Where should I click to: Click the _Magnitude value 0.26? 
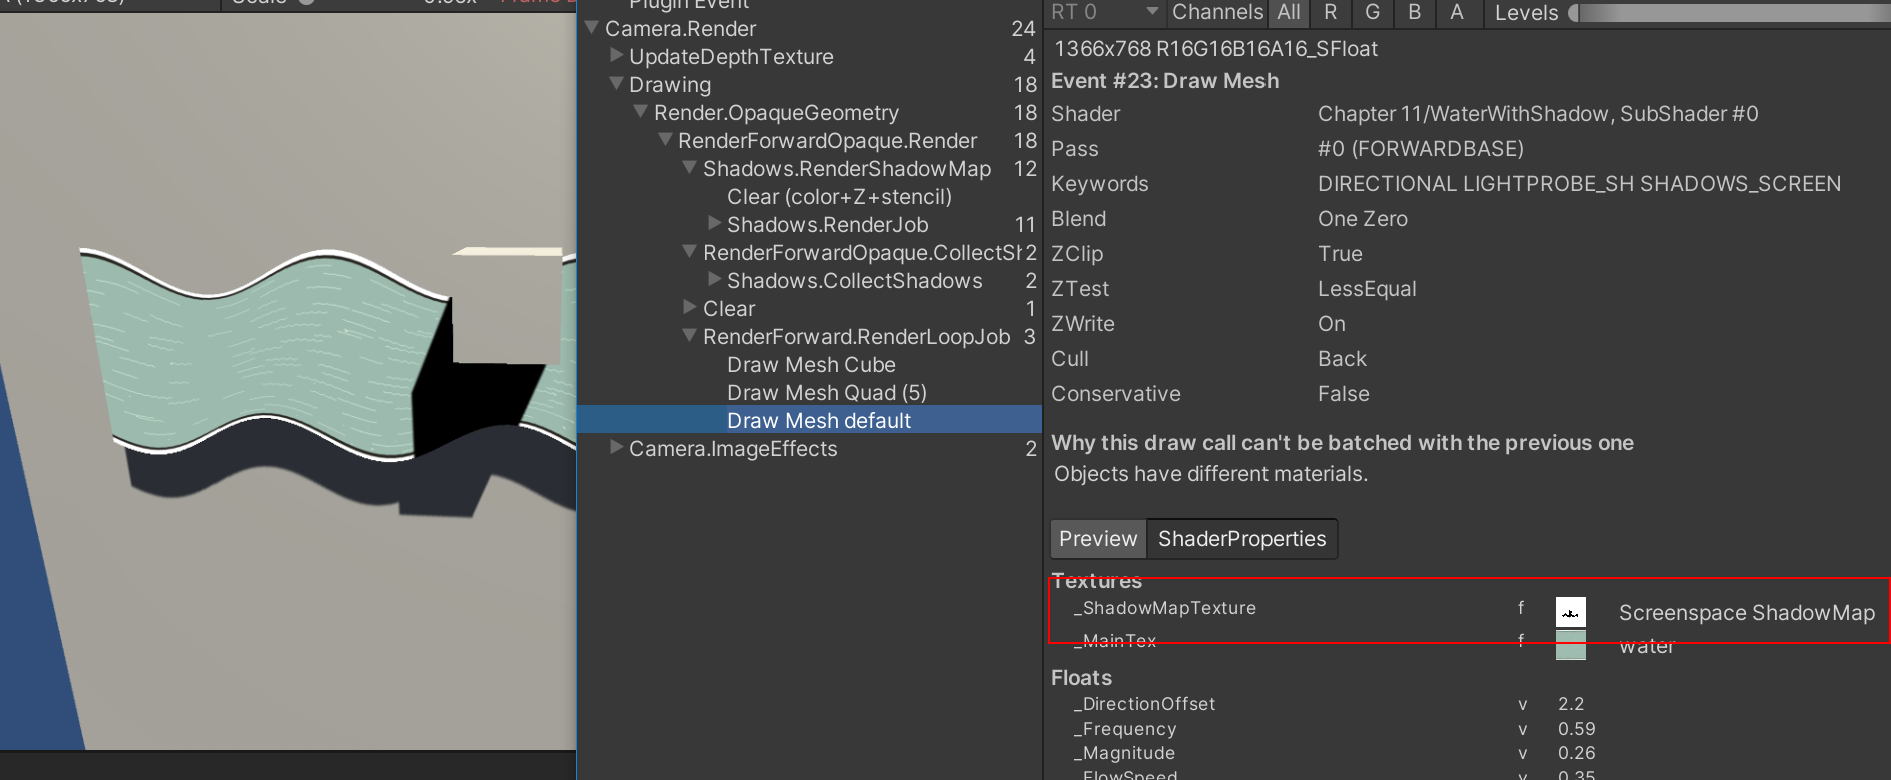point(1577,753)
